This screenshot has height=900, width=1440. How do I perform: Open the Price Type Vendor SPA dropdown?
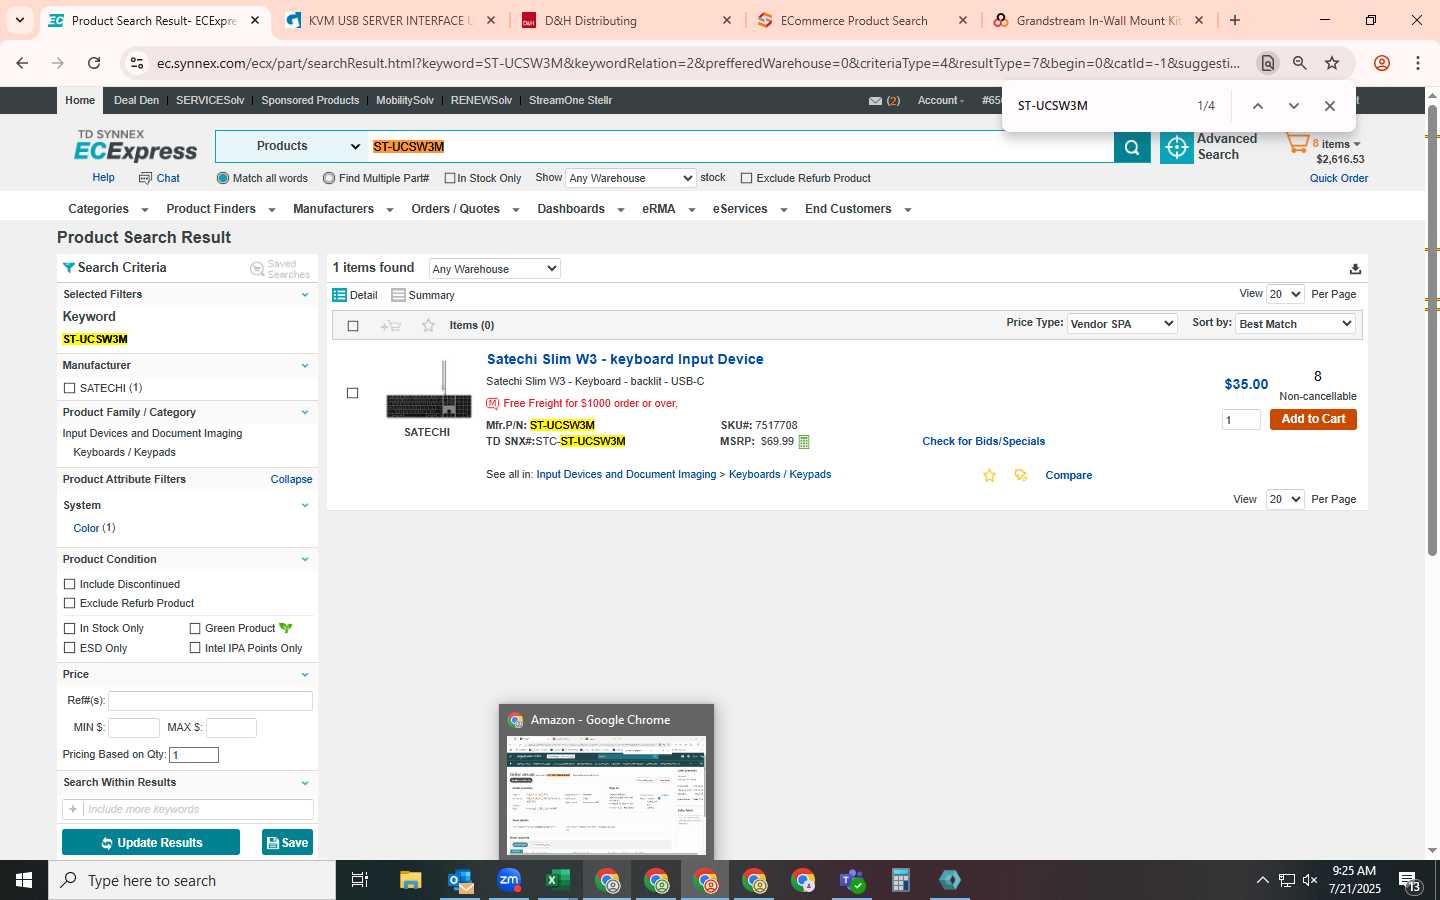[x=1122, y=324]
